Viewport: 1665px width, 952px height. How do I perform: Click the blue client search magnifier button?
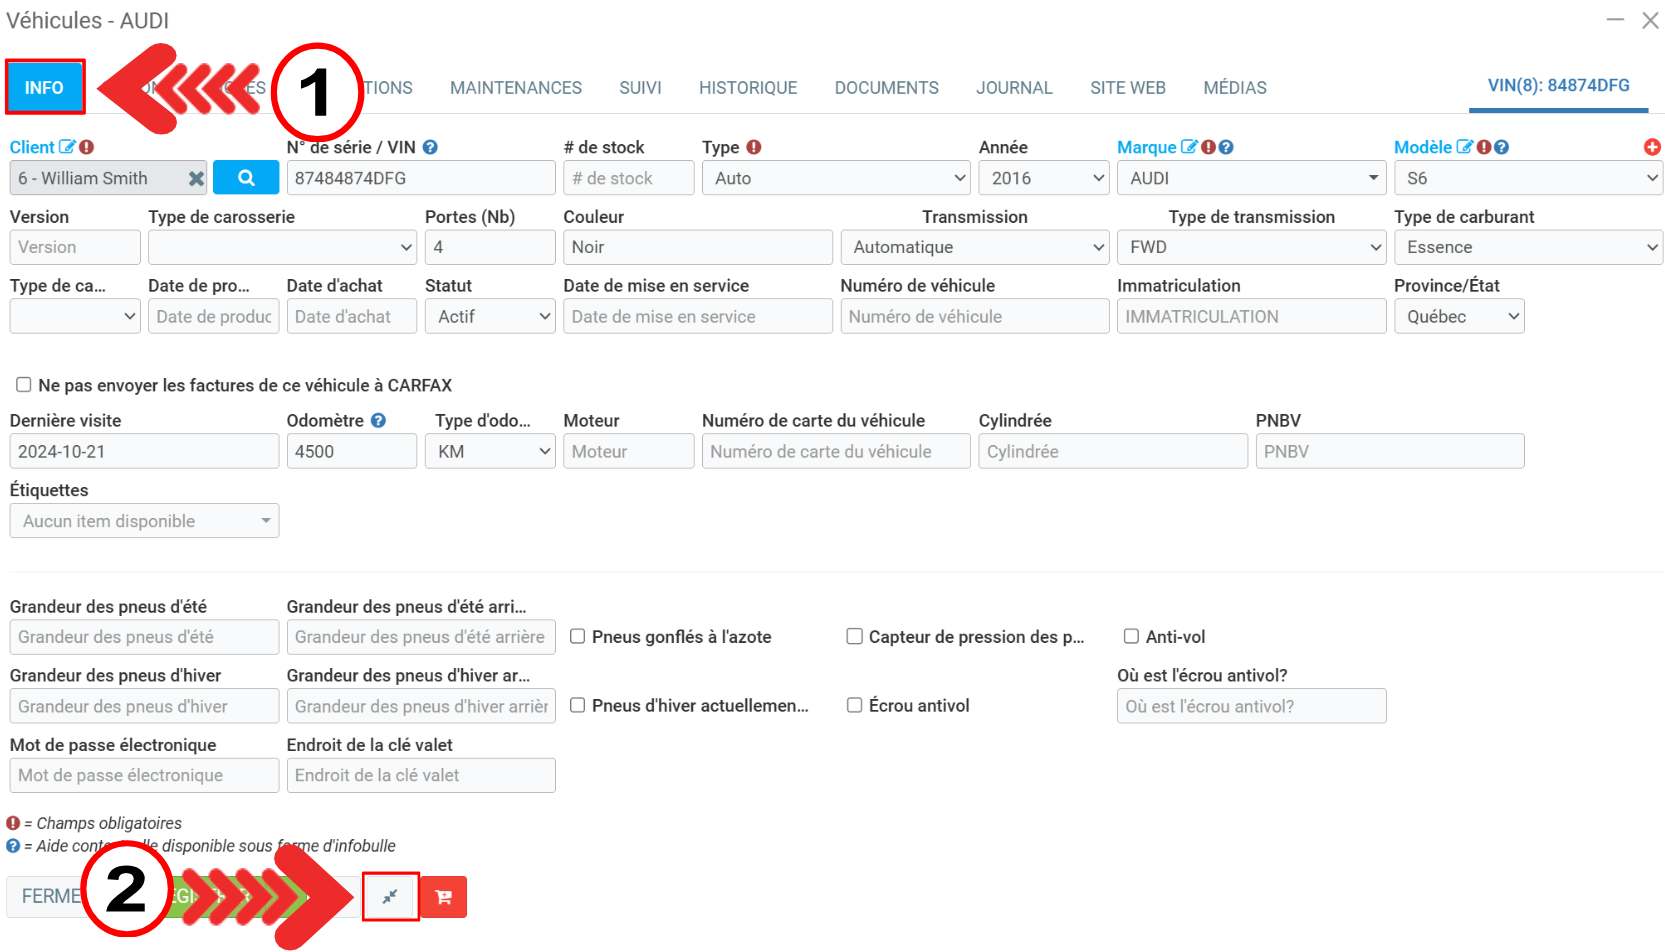click(246, 178)
